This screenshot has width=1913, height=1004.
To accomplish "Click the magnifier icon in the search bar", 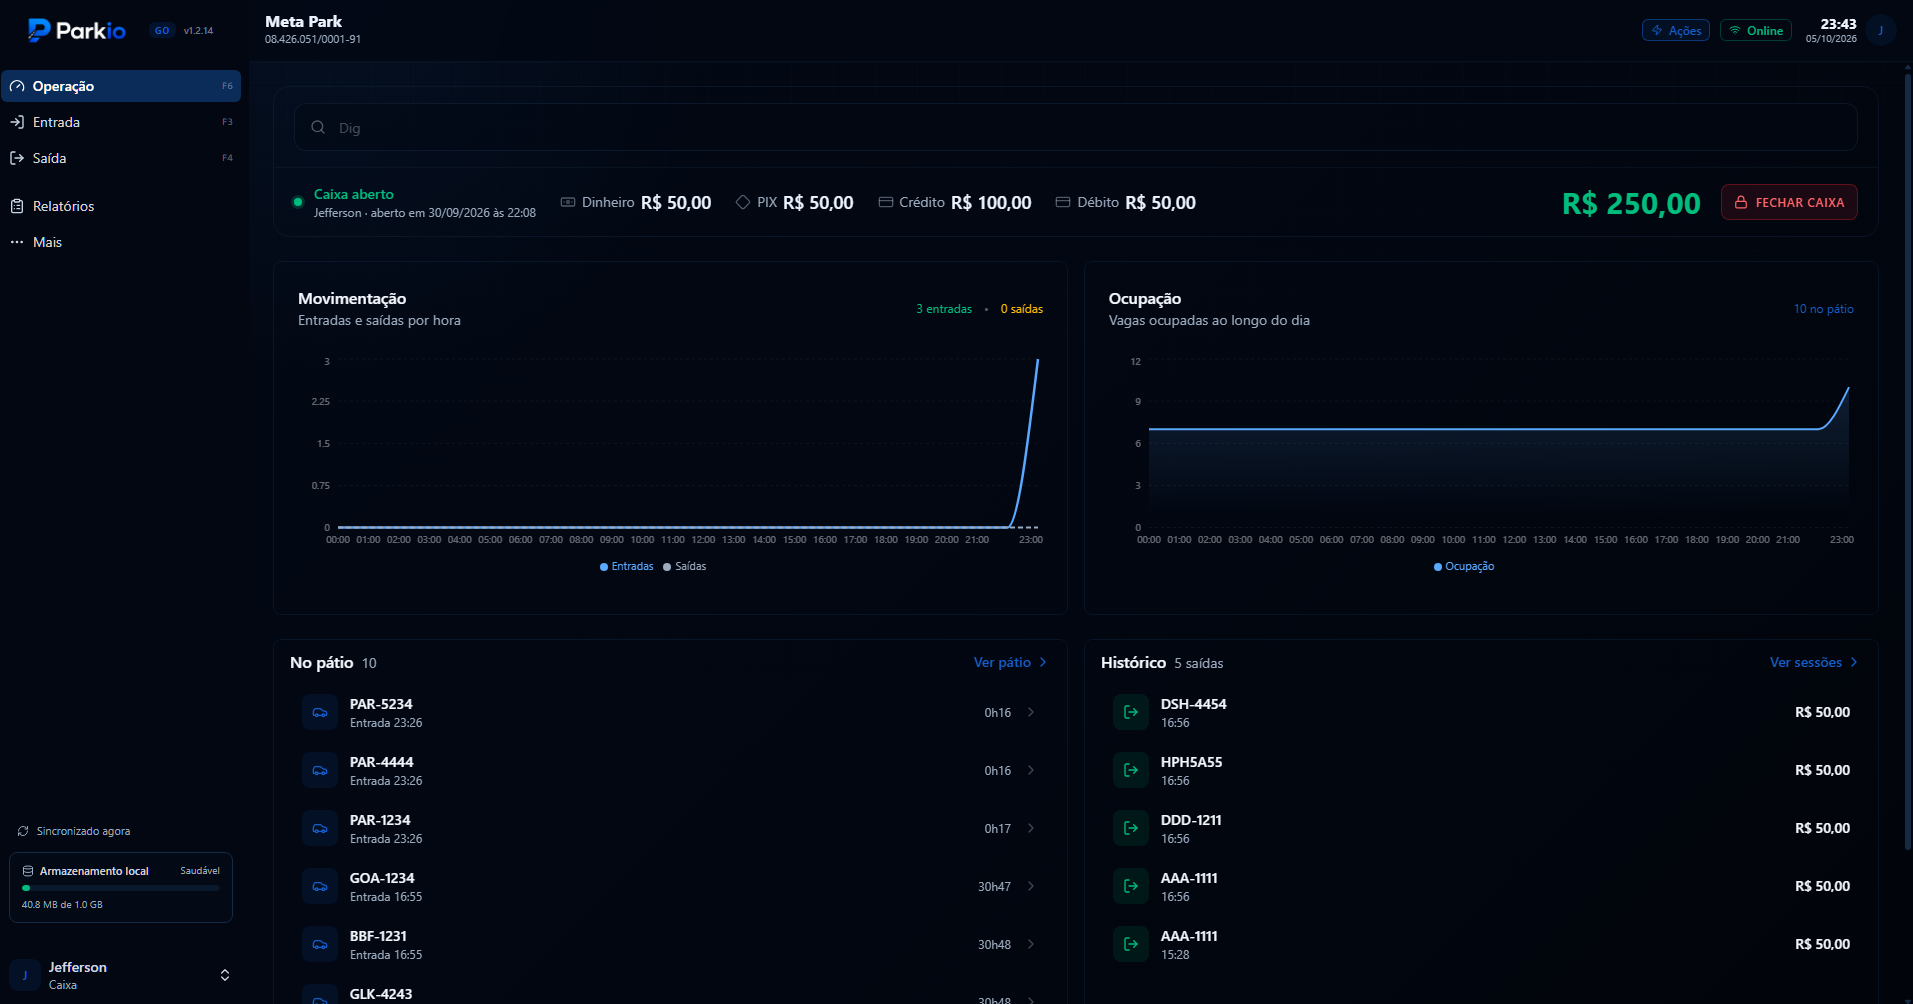I will click(318, 127).
